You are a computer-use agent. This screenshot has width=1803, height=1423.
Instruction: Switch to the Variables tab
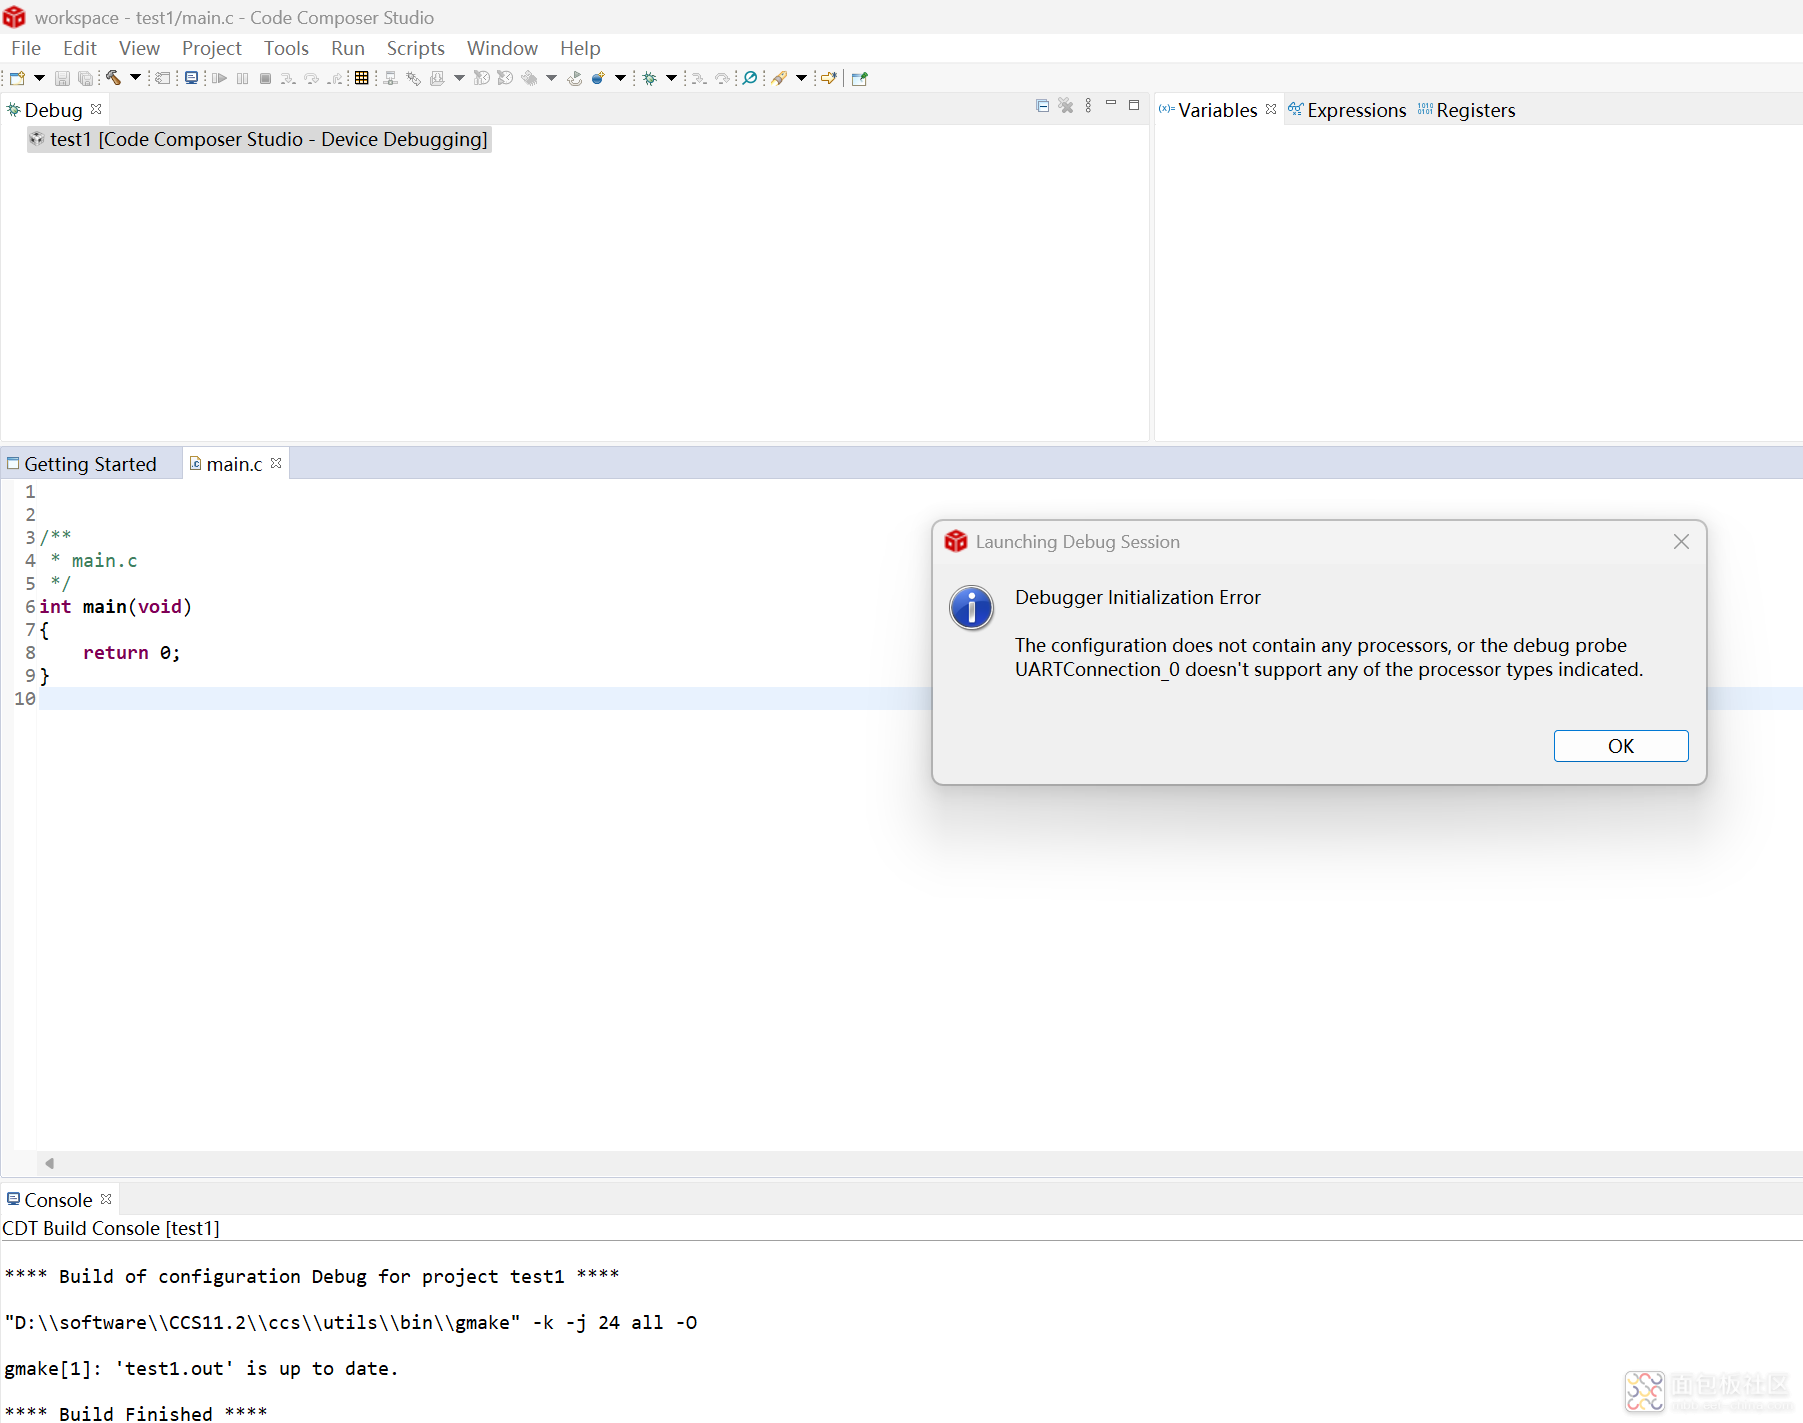click(x=1217, y=110)
